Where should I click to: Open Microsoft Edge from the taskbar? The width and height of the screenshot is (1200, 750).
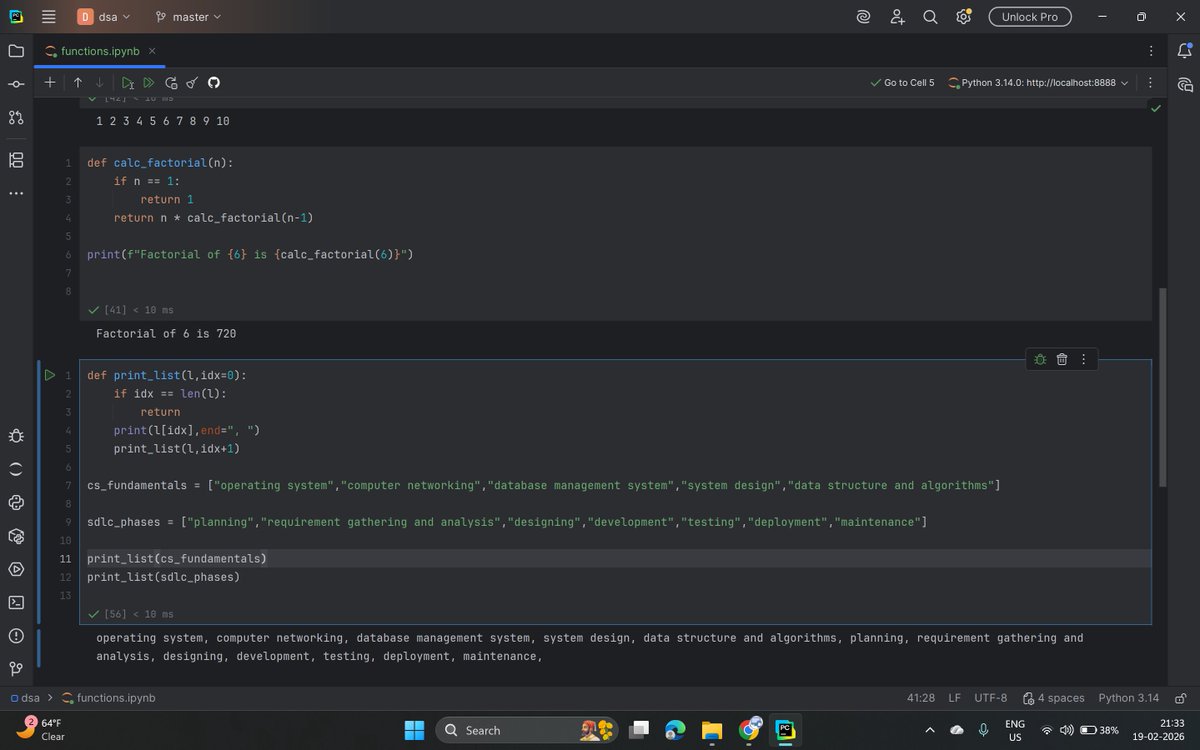675,730
